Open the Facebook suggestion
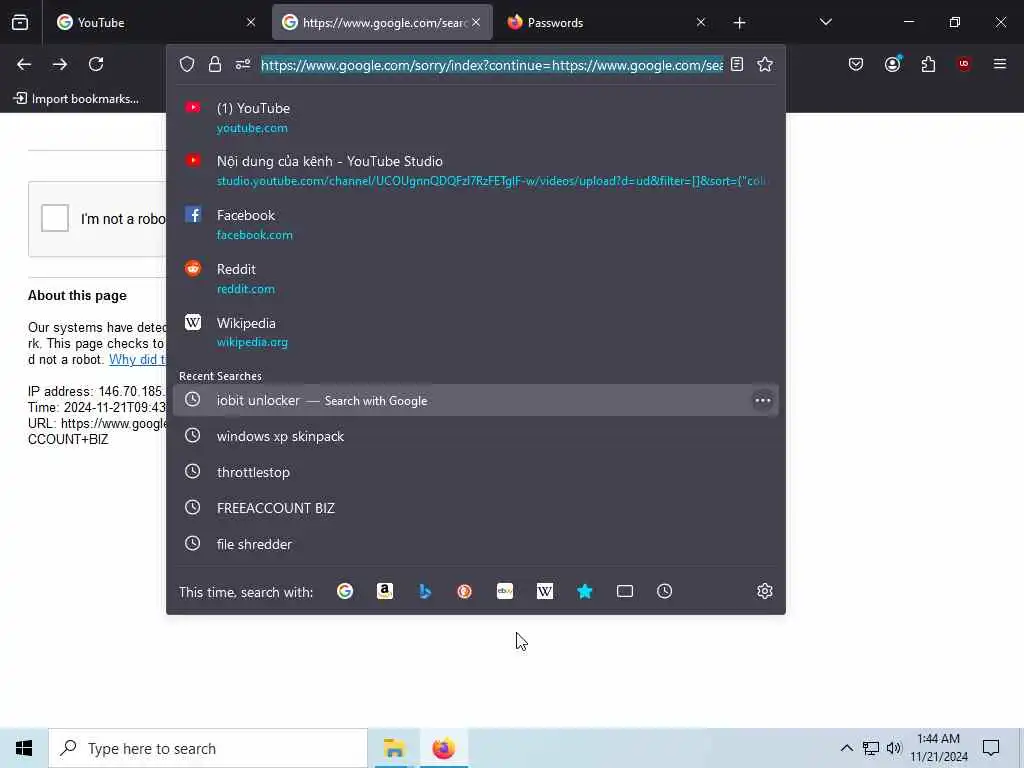This screenshot has height=768, width=1024. pyautogui.click(x=475, y=225)
